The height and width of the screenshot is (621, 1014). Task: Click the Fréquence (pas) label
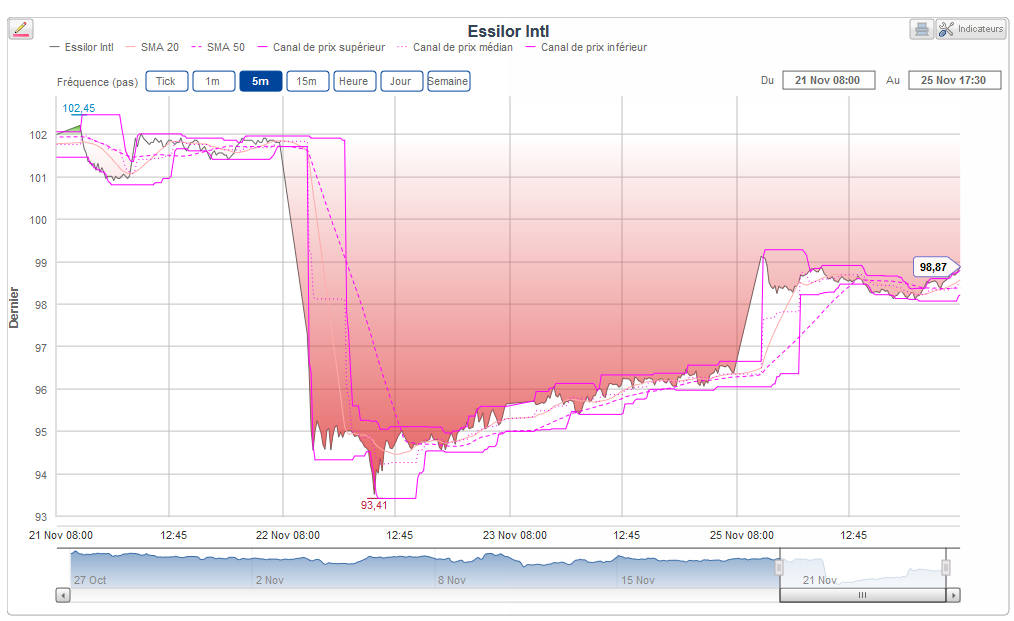click(98, 82)
